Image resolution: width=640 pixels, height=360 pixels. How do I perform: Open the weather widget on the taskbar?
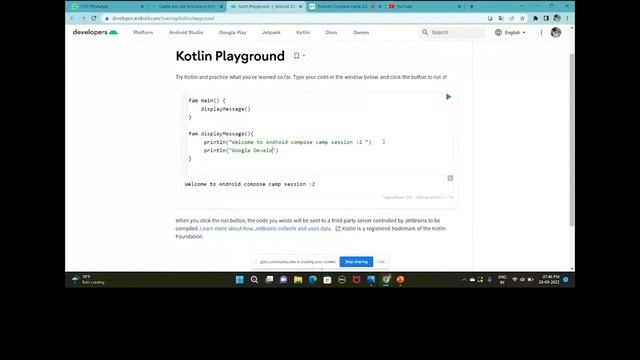[x=88, y=280]
